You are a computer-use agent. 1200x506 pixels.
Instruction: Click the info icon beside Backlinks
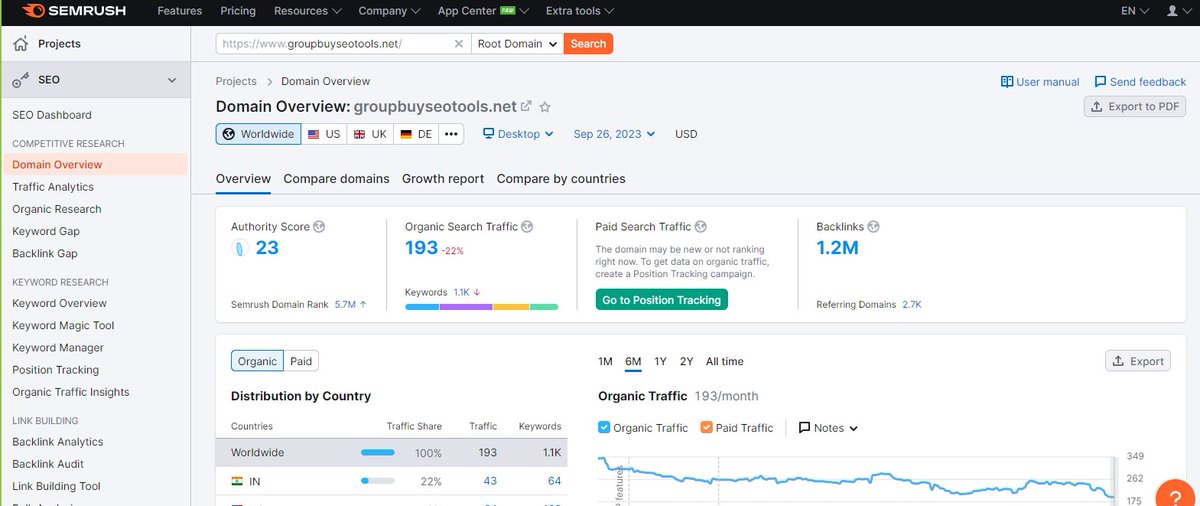pyautogui.click(x=873, y=227)
